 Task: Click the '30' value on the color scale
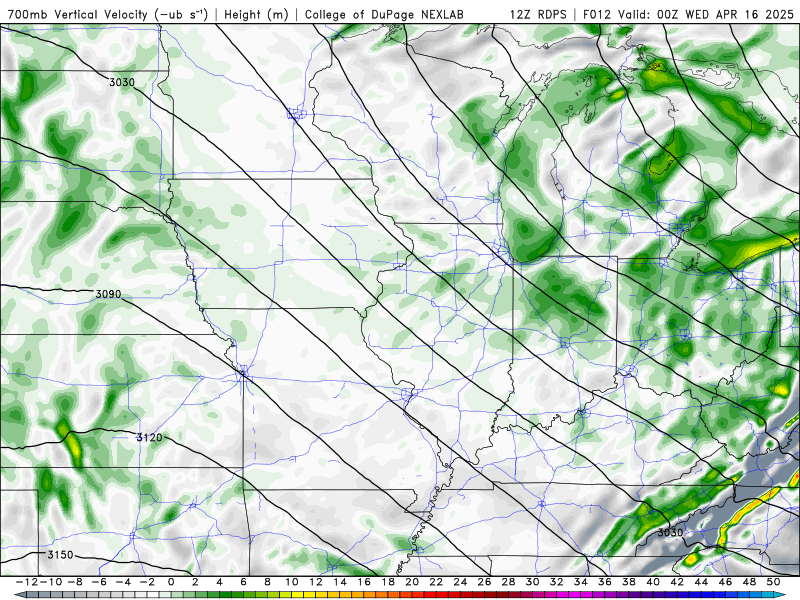[x=532, y=582]
